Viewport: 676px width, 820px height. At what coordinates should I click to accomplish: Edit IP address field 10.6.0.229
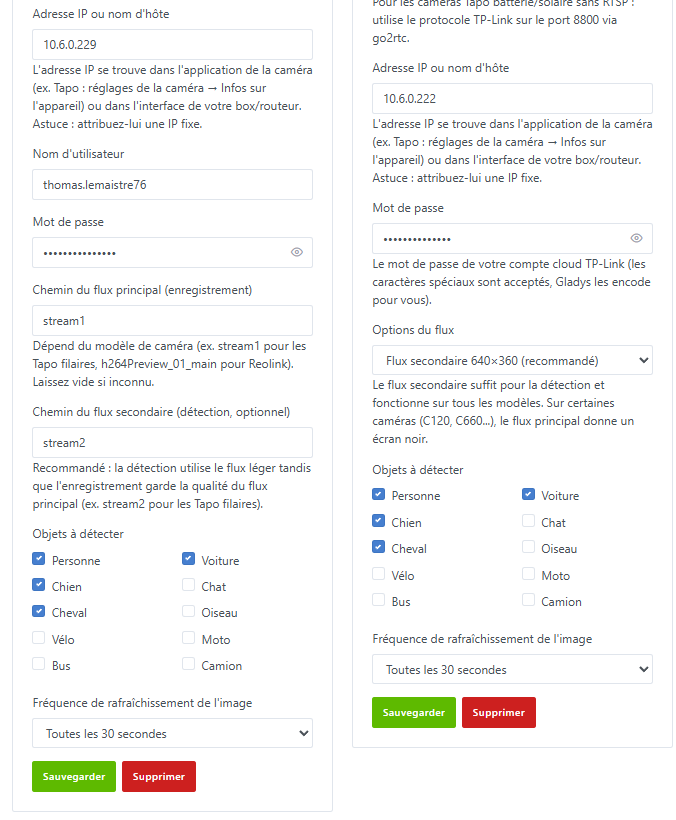pos(173,44)
